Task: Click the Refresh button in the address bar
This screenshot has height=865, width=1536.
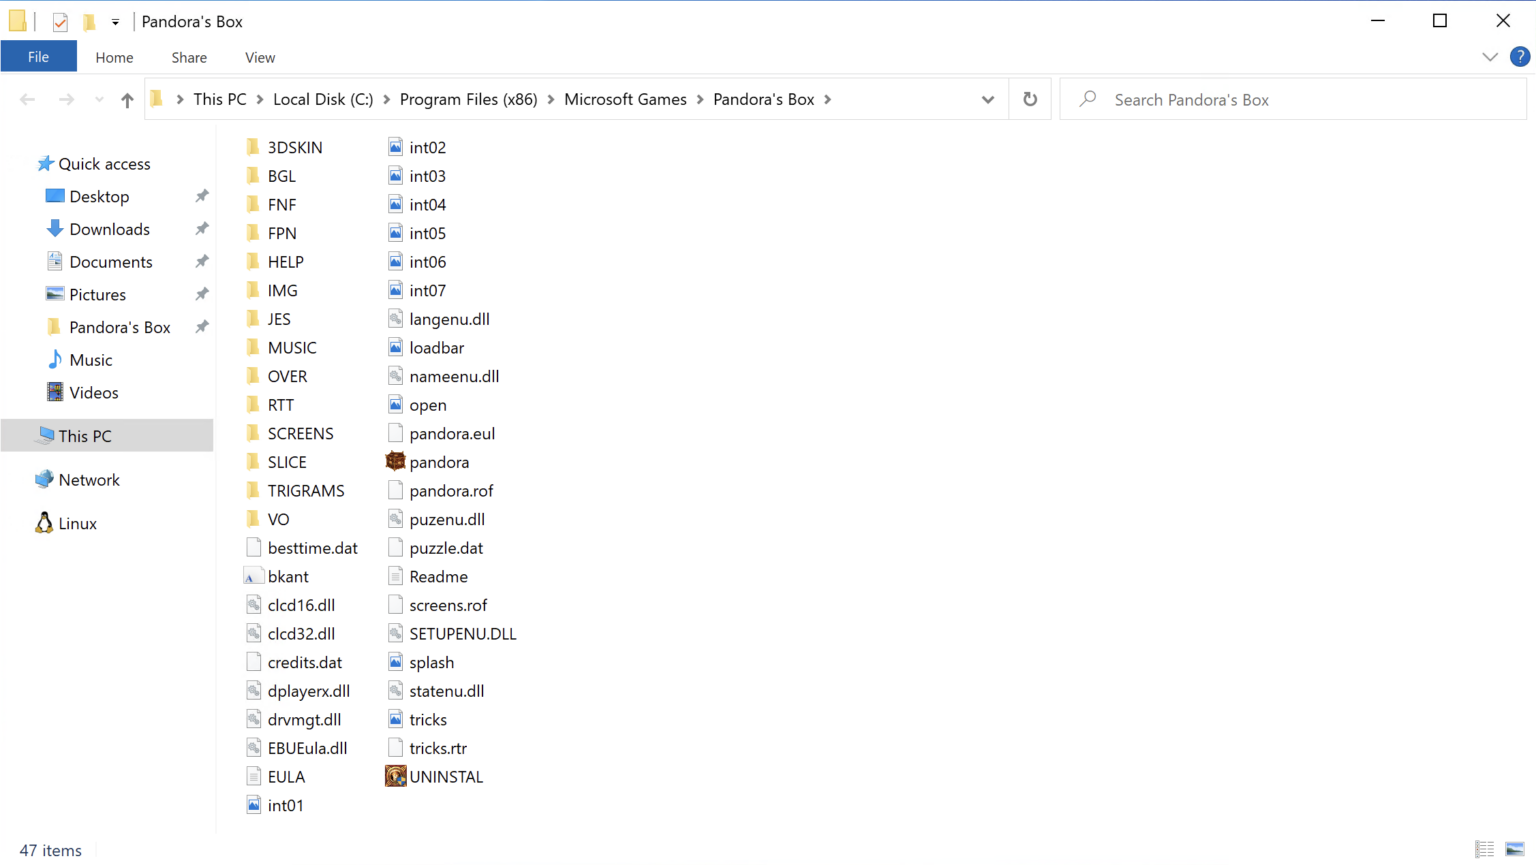Action: 1030,100
